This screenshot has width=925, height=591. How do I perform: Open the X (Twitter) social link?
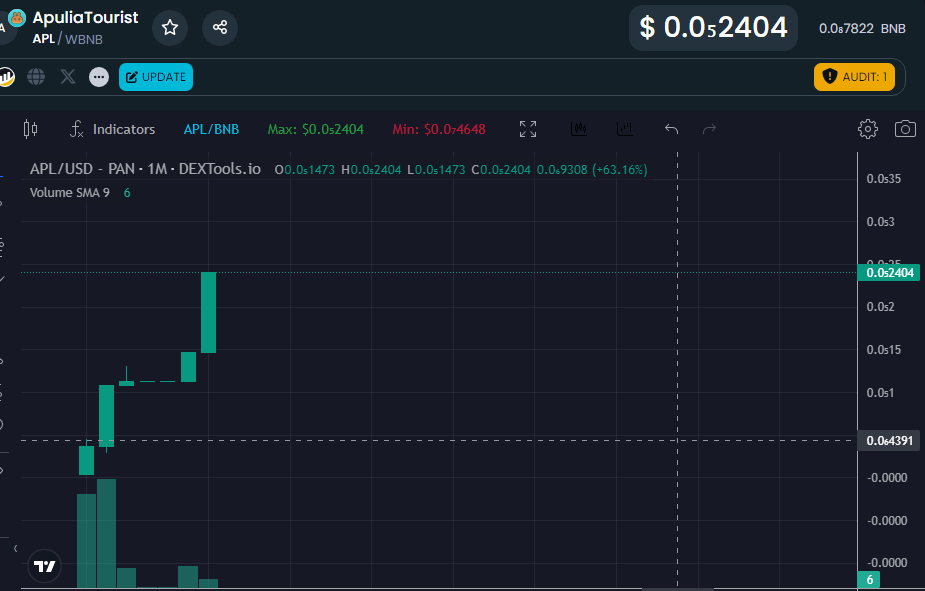click(68, 77)
